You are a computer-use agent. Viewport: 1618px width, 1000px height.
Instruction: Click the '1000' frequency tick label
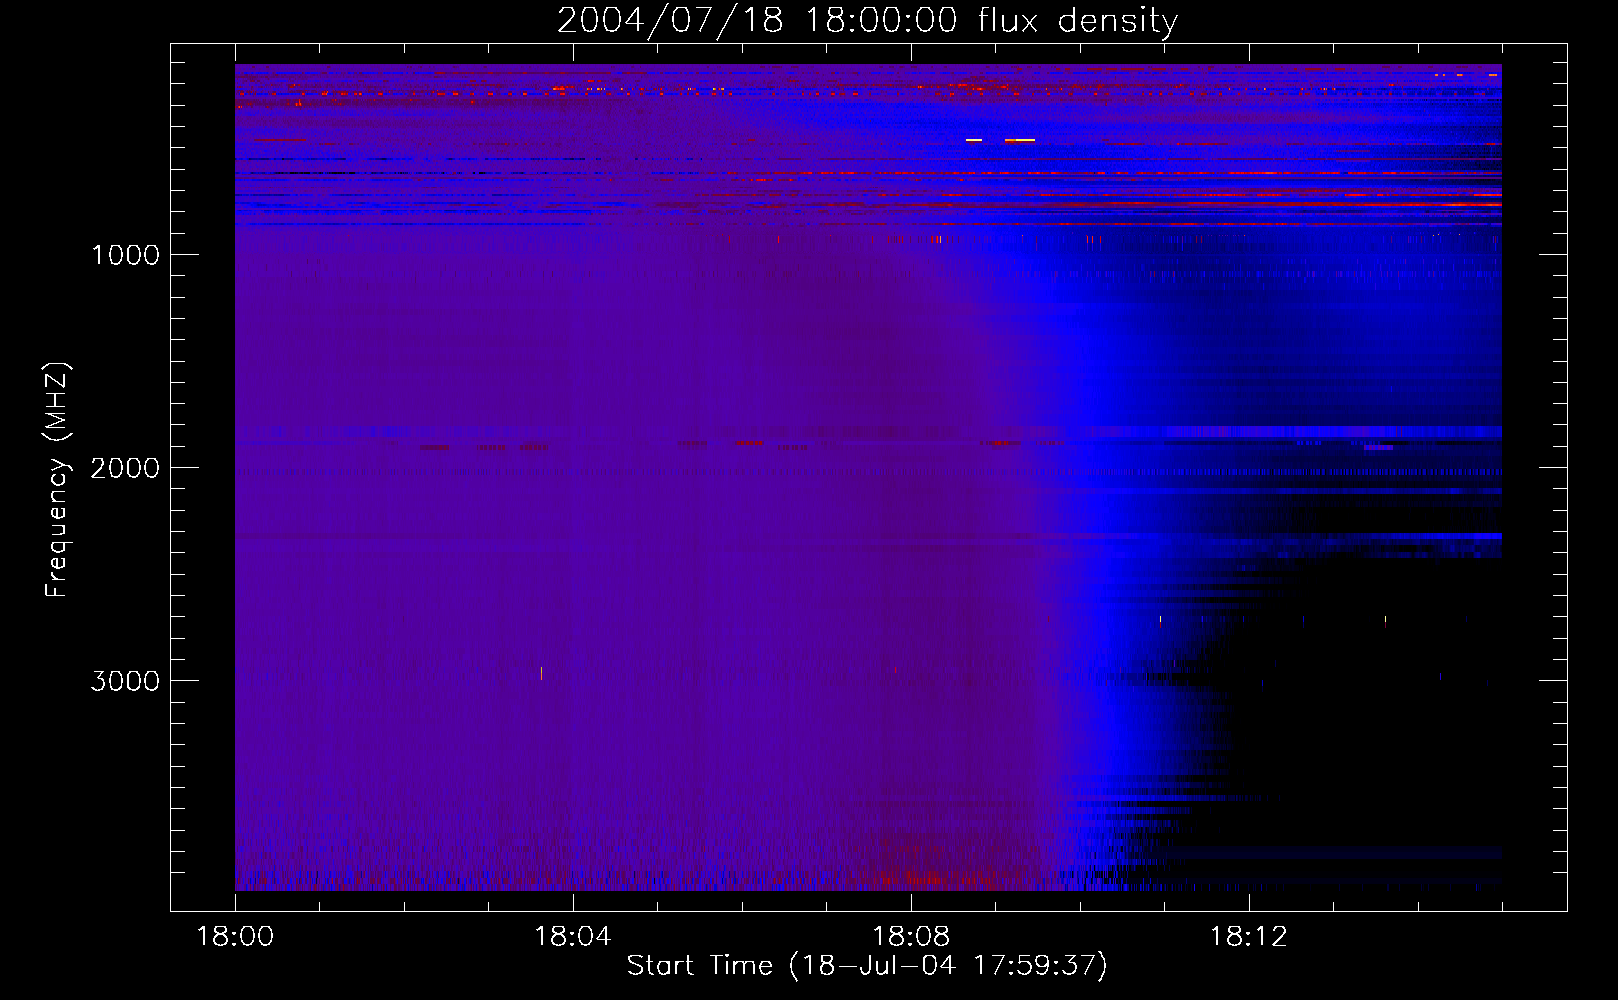coord(126,255)
